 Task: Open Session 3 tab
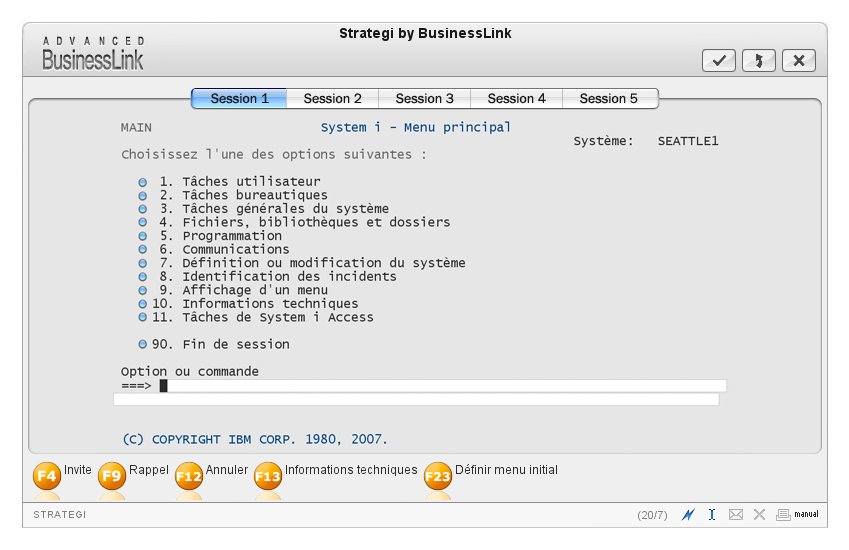pyautogui.click(x=424, y=98)
